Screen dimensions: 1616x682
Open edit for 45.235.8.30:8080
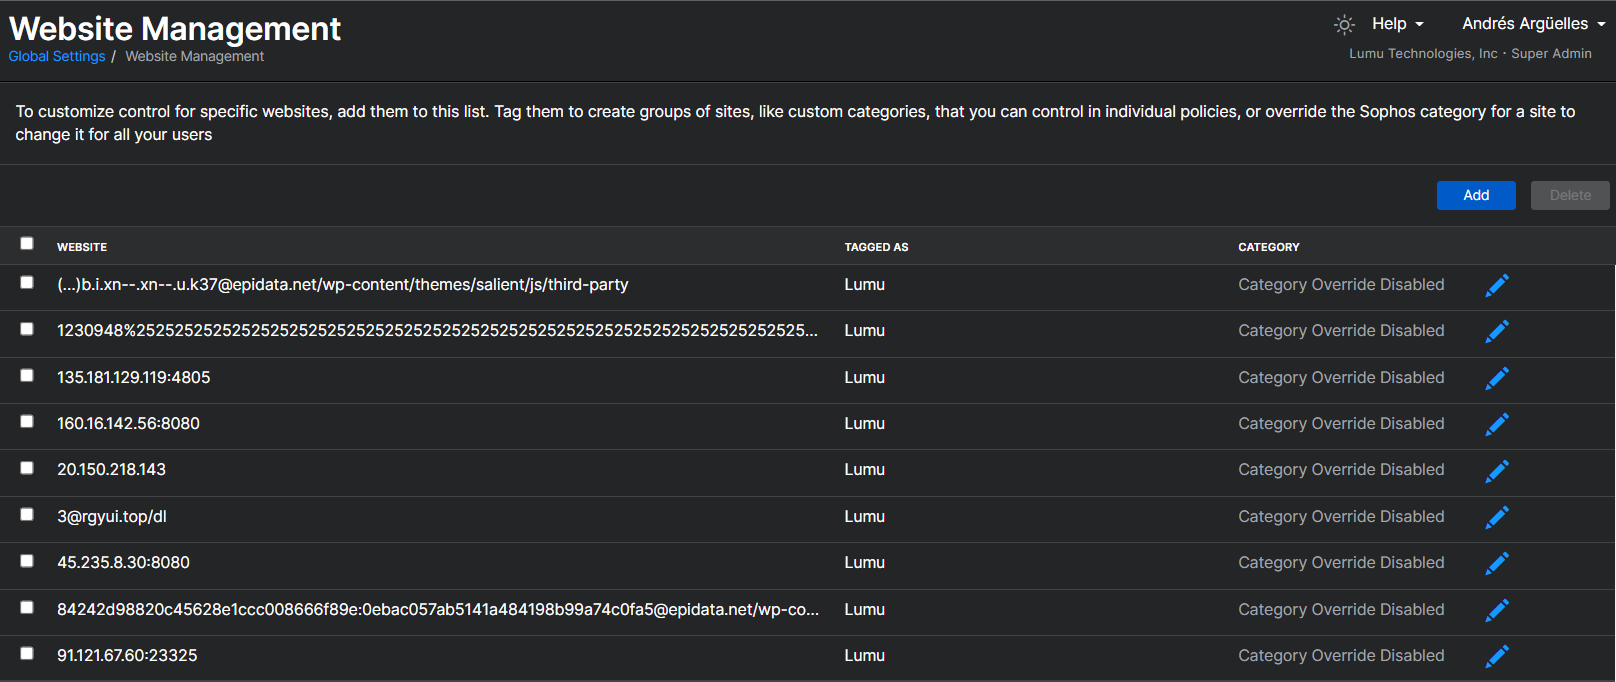1496,563
